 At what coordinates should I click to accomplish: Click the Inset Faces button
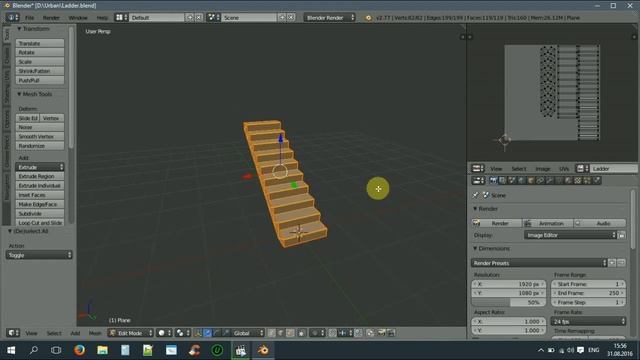tap(40, 195)
